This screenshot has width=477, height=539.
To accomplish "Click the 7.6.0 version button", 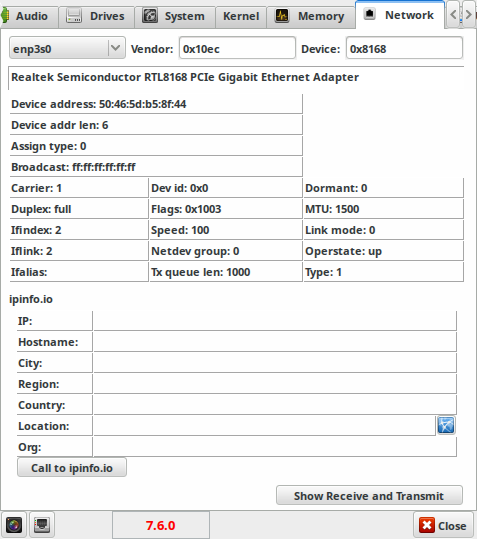I will [160, 525].
